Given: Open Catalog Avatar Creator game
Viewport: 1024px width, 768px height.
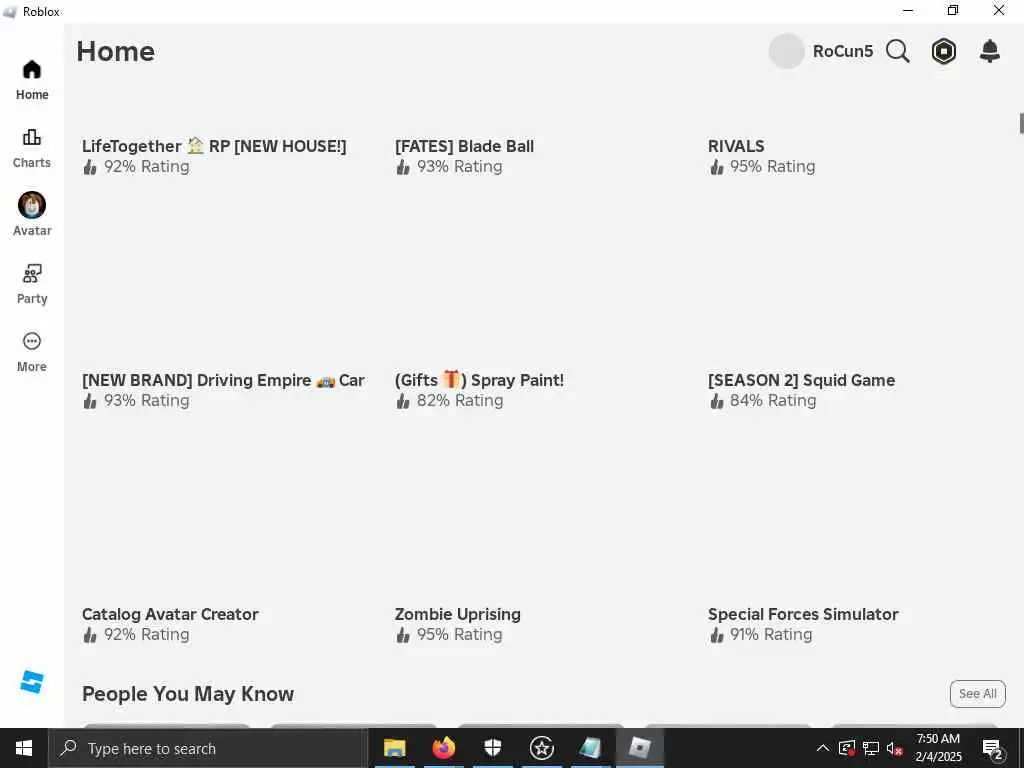Looking at the screenshot, I should 170,614.
